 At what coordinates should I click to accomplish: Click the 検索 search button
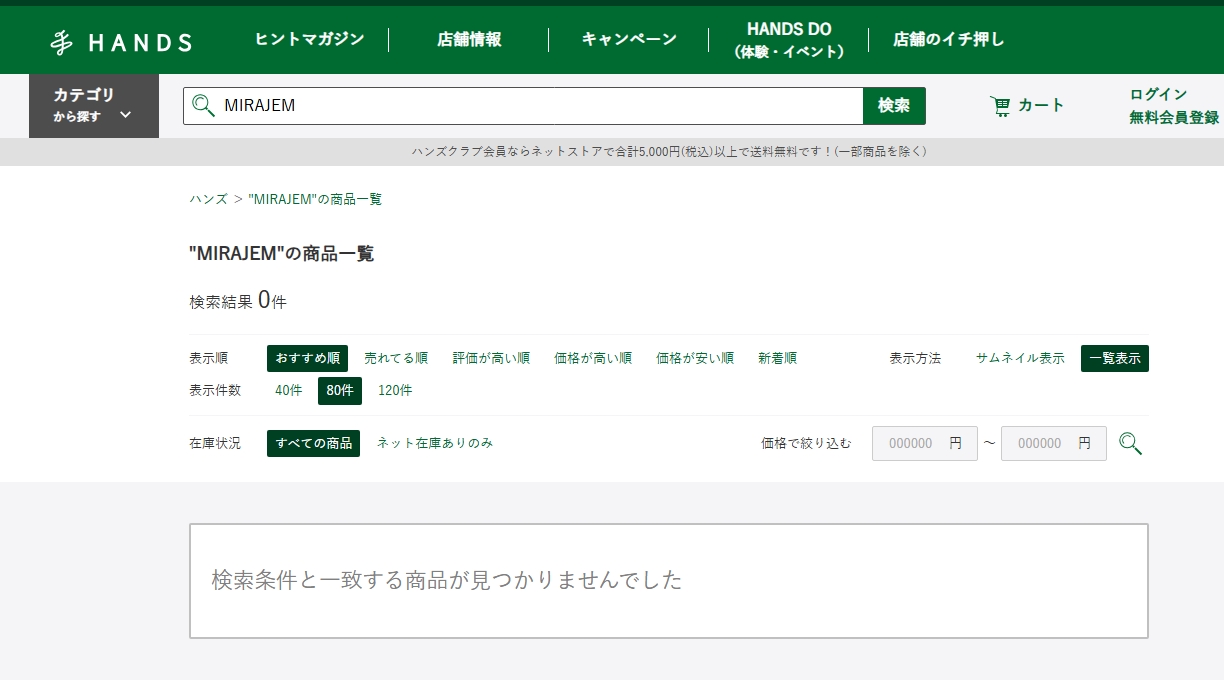(894, 105)
